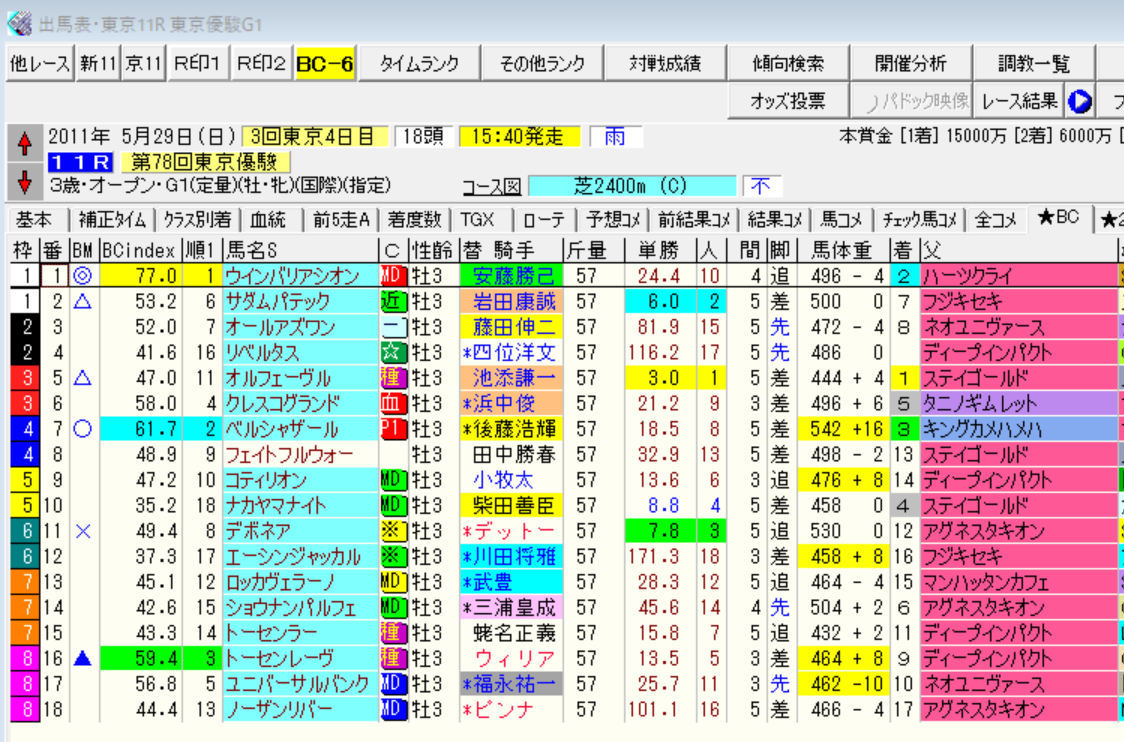The height and width of the screenshot is (742, 1124).
Task: Toggle the R印2 mark button
Action: coord(261,64)
